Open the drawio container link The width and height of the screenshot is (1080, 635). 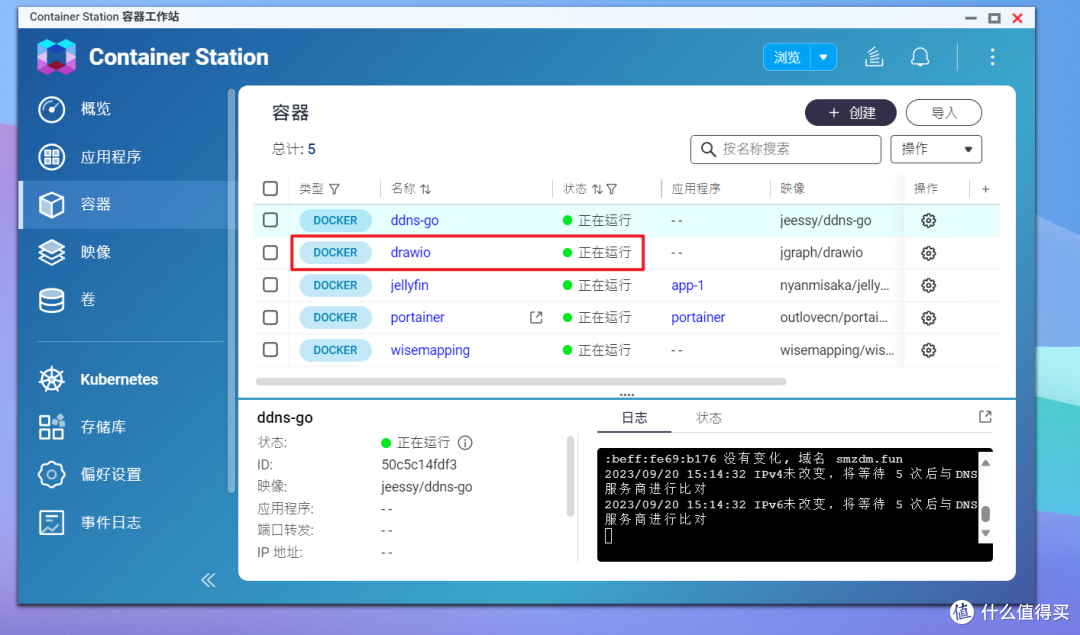point(411,253)
